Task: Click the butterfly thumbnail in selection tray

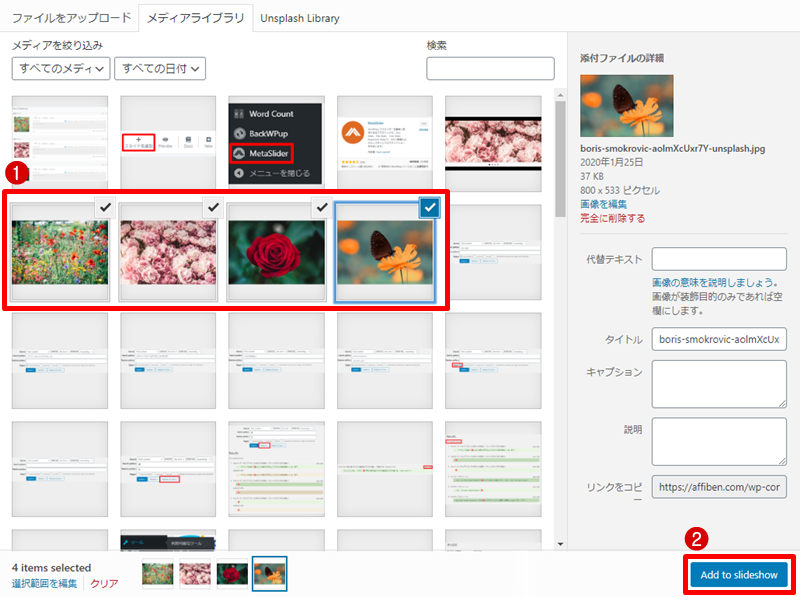Action: (269, 574)
